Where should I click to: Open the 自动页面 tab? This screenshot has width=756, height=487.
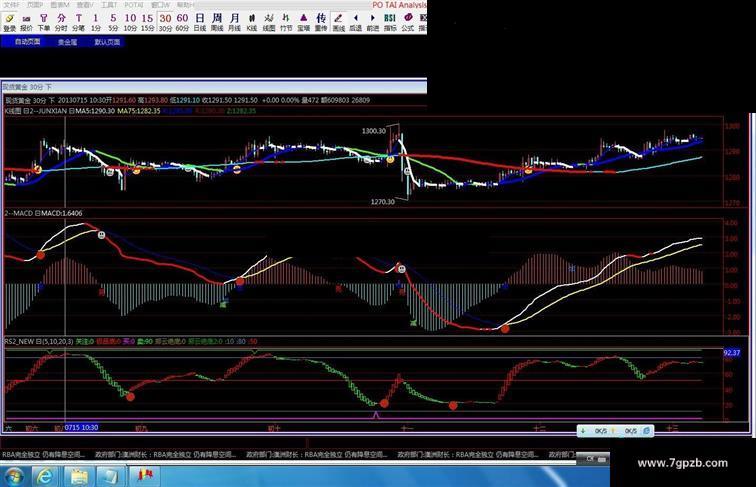tap(27, 43)
